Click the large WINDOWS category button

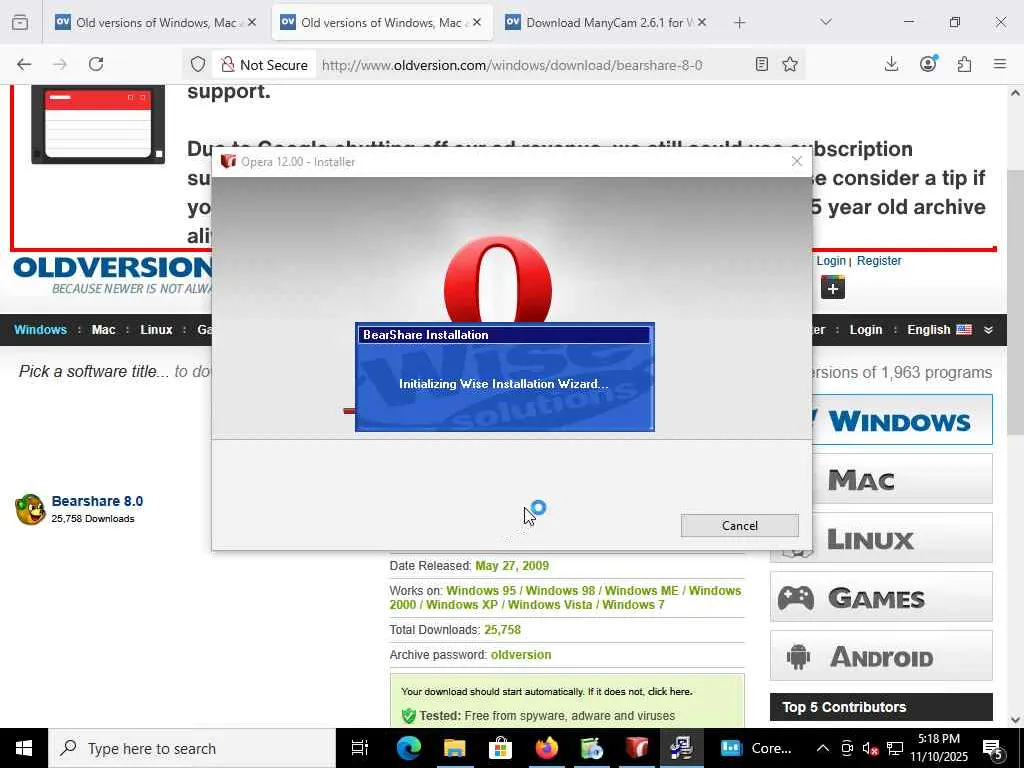pyautogui.click(x=901, y=420)
